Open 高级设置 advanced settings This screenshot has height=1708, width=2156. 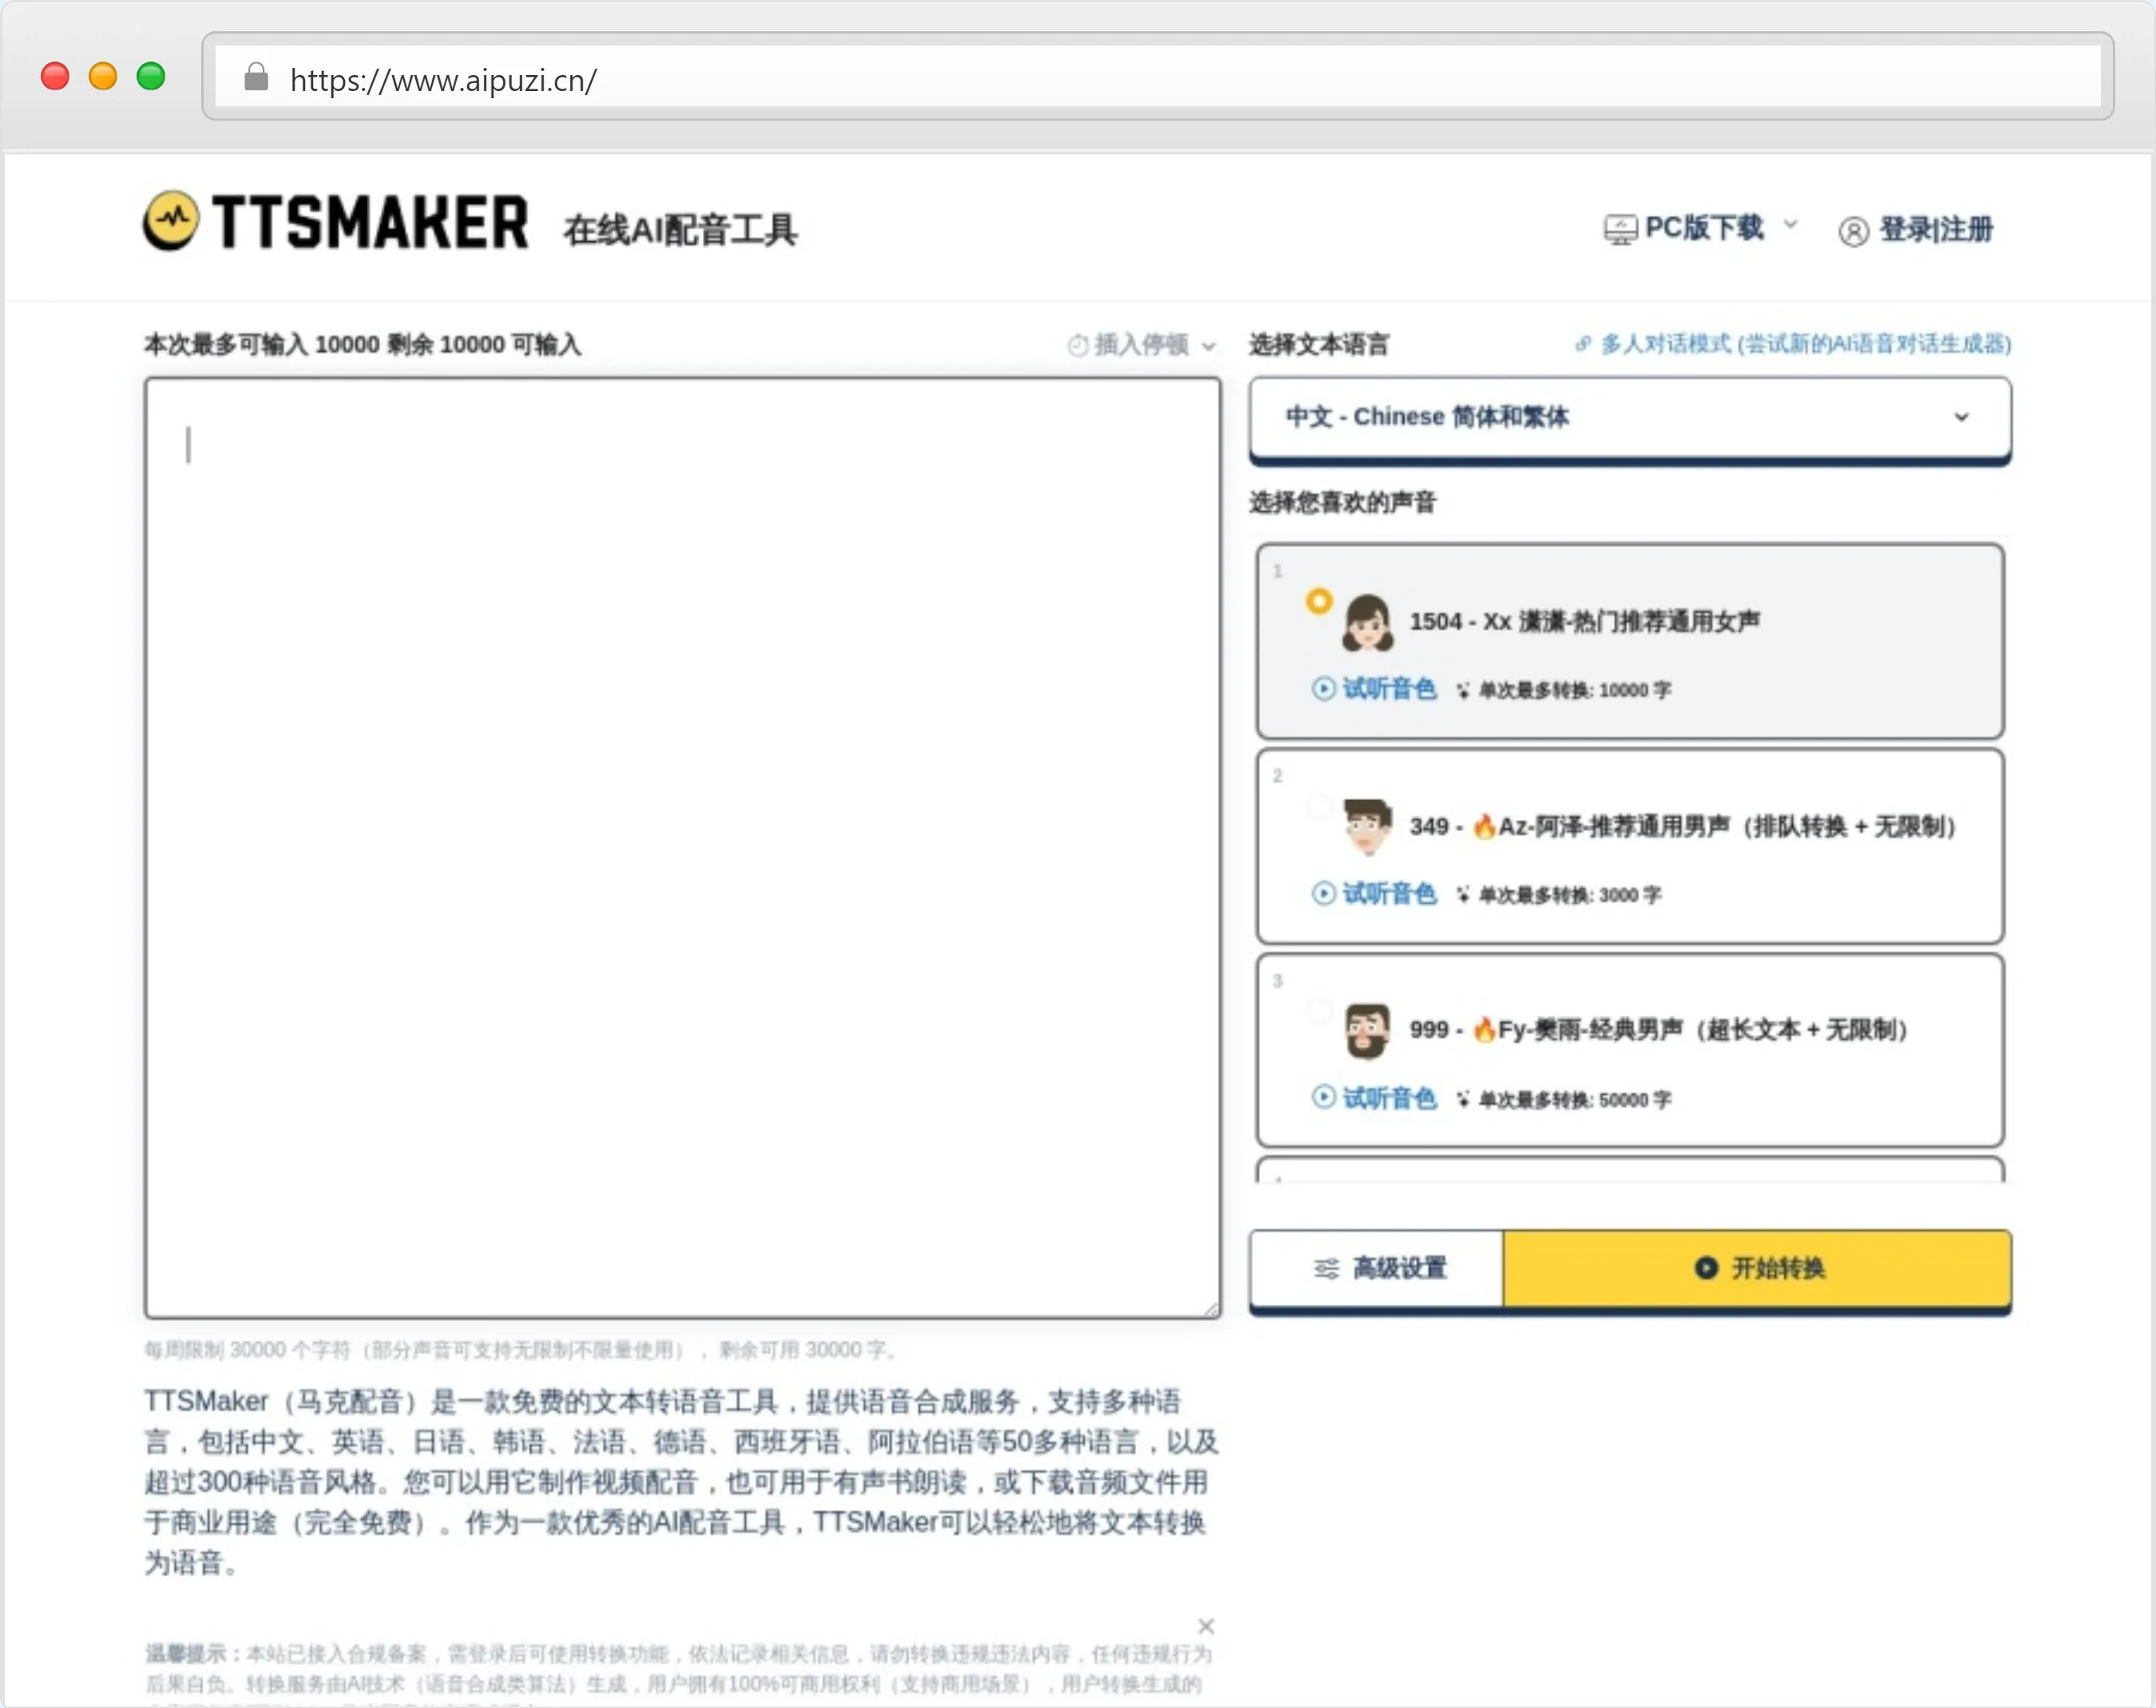tap(1377, 1267)
